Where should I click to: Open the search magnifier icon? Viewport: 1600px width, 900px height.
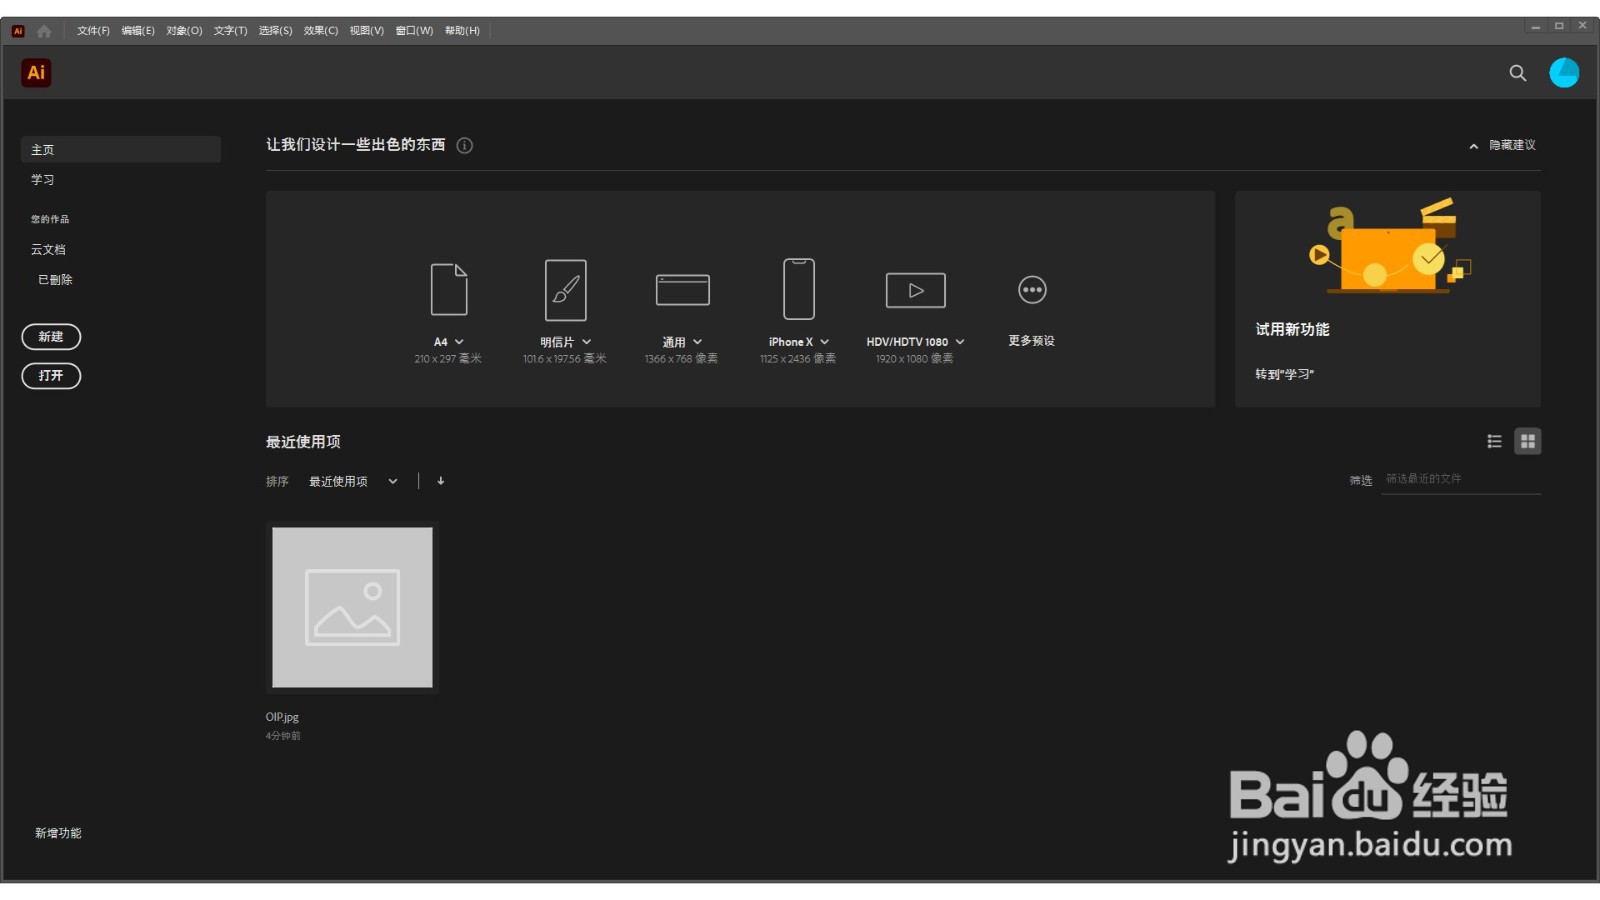(x=1517, y=73)
